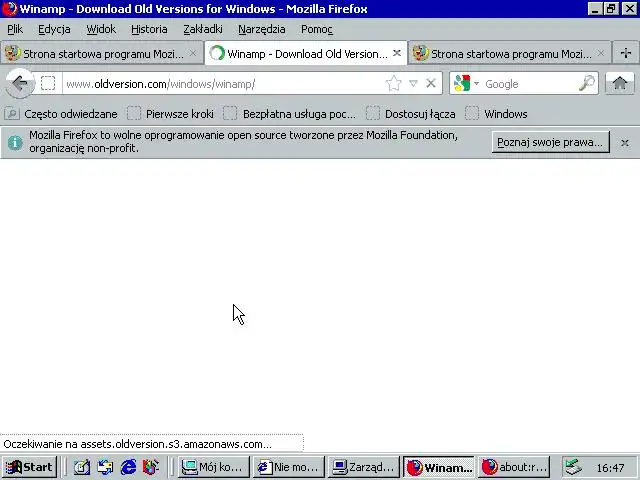Open the Windows Start menu
The image size is (640, 480).
[x=29, y=467]
